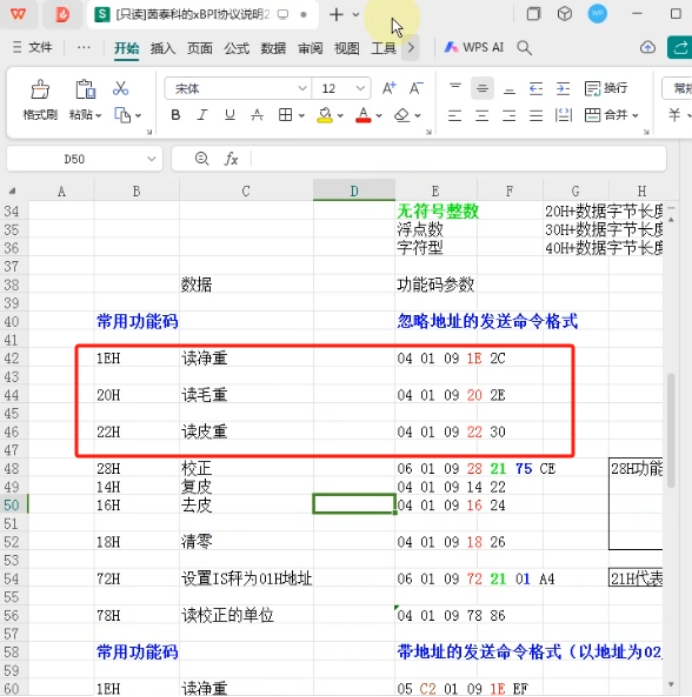Click the Format Painter brush icon
692x697 pixels.
pyautogui.click(x=40, y=89)
